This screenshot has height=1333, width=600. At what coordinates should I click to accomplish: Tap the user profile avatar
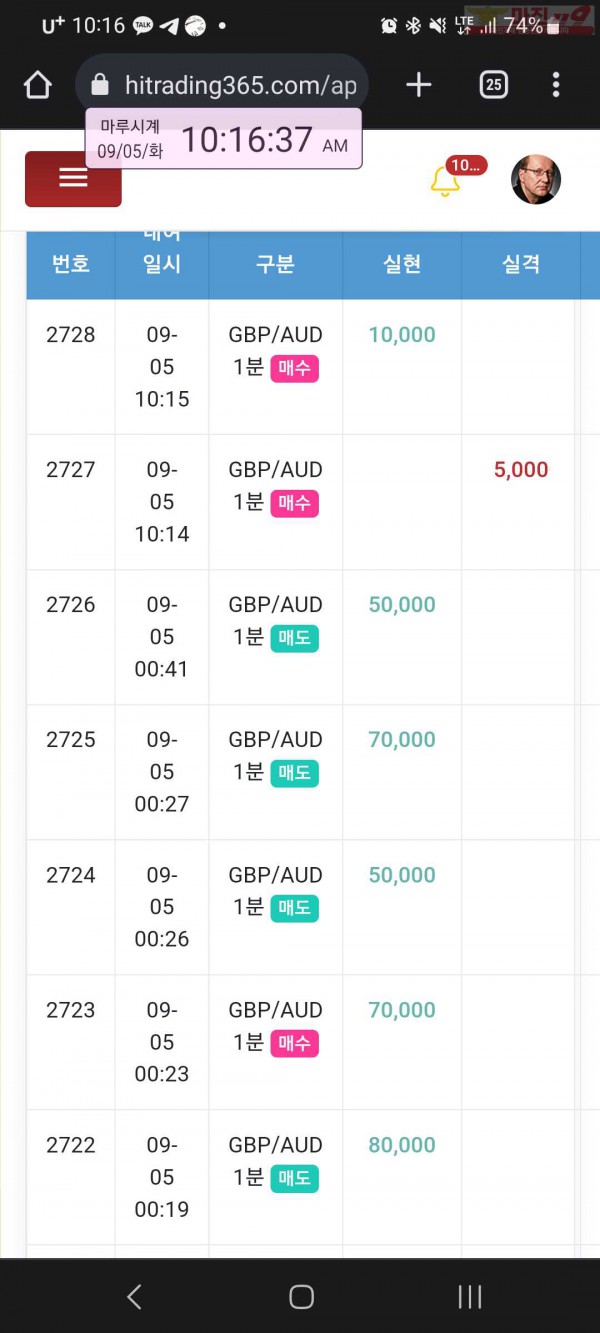(x=536, y=180)
